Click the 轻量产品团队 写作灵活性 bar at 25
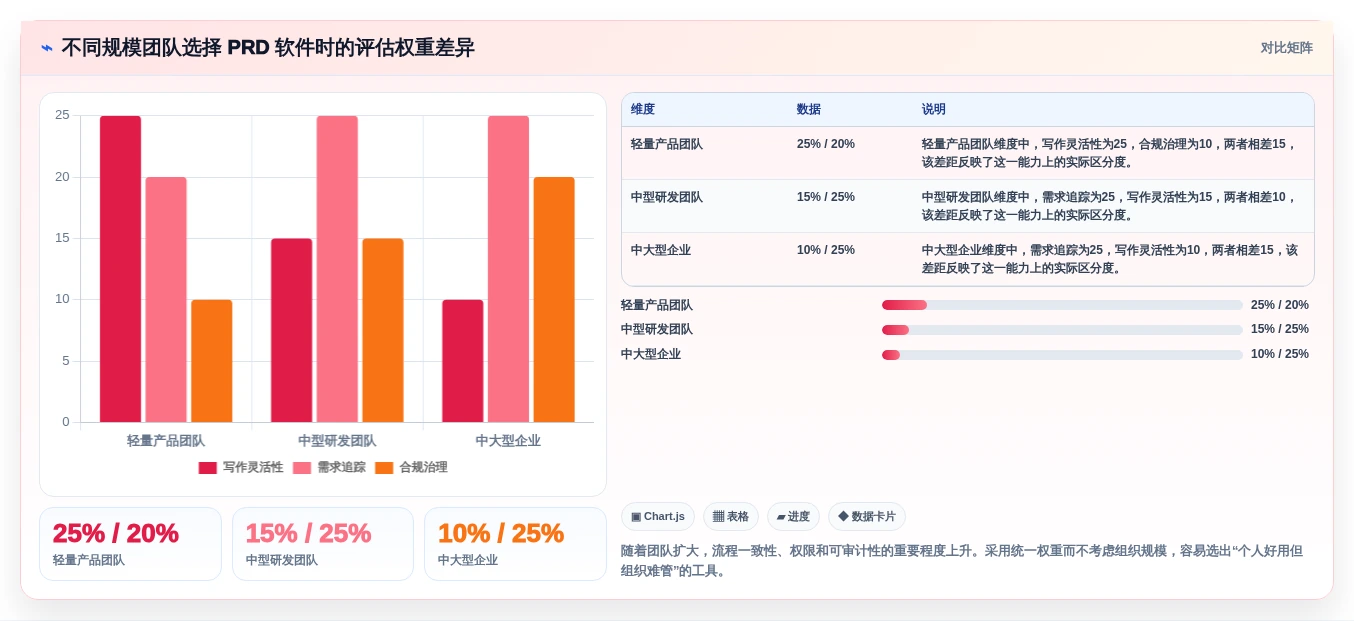Image resolution: width=1354 pixels, height=621 pixels. [120, 269]
